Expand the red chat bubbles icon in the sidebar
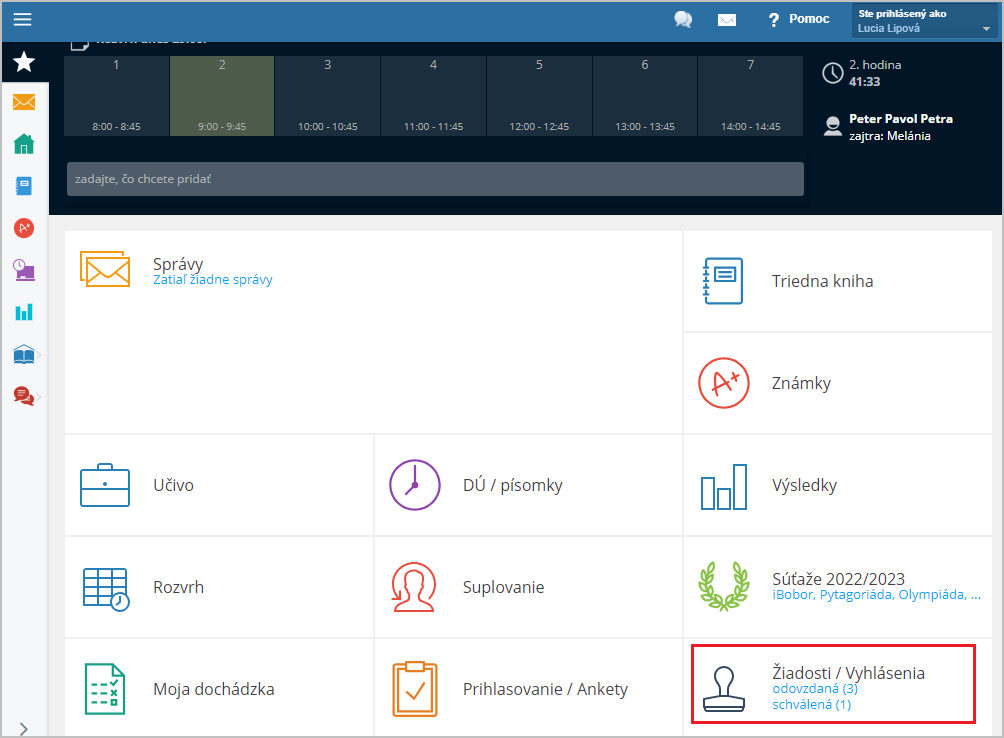This screenshot has height=738, width=1004. pos(24,396)
